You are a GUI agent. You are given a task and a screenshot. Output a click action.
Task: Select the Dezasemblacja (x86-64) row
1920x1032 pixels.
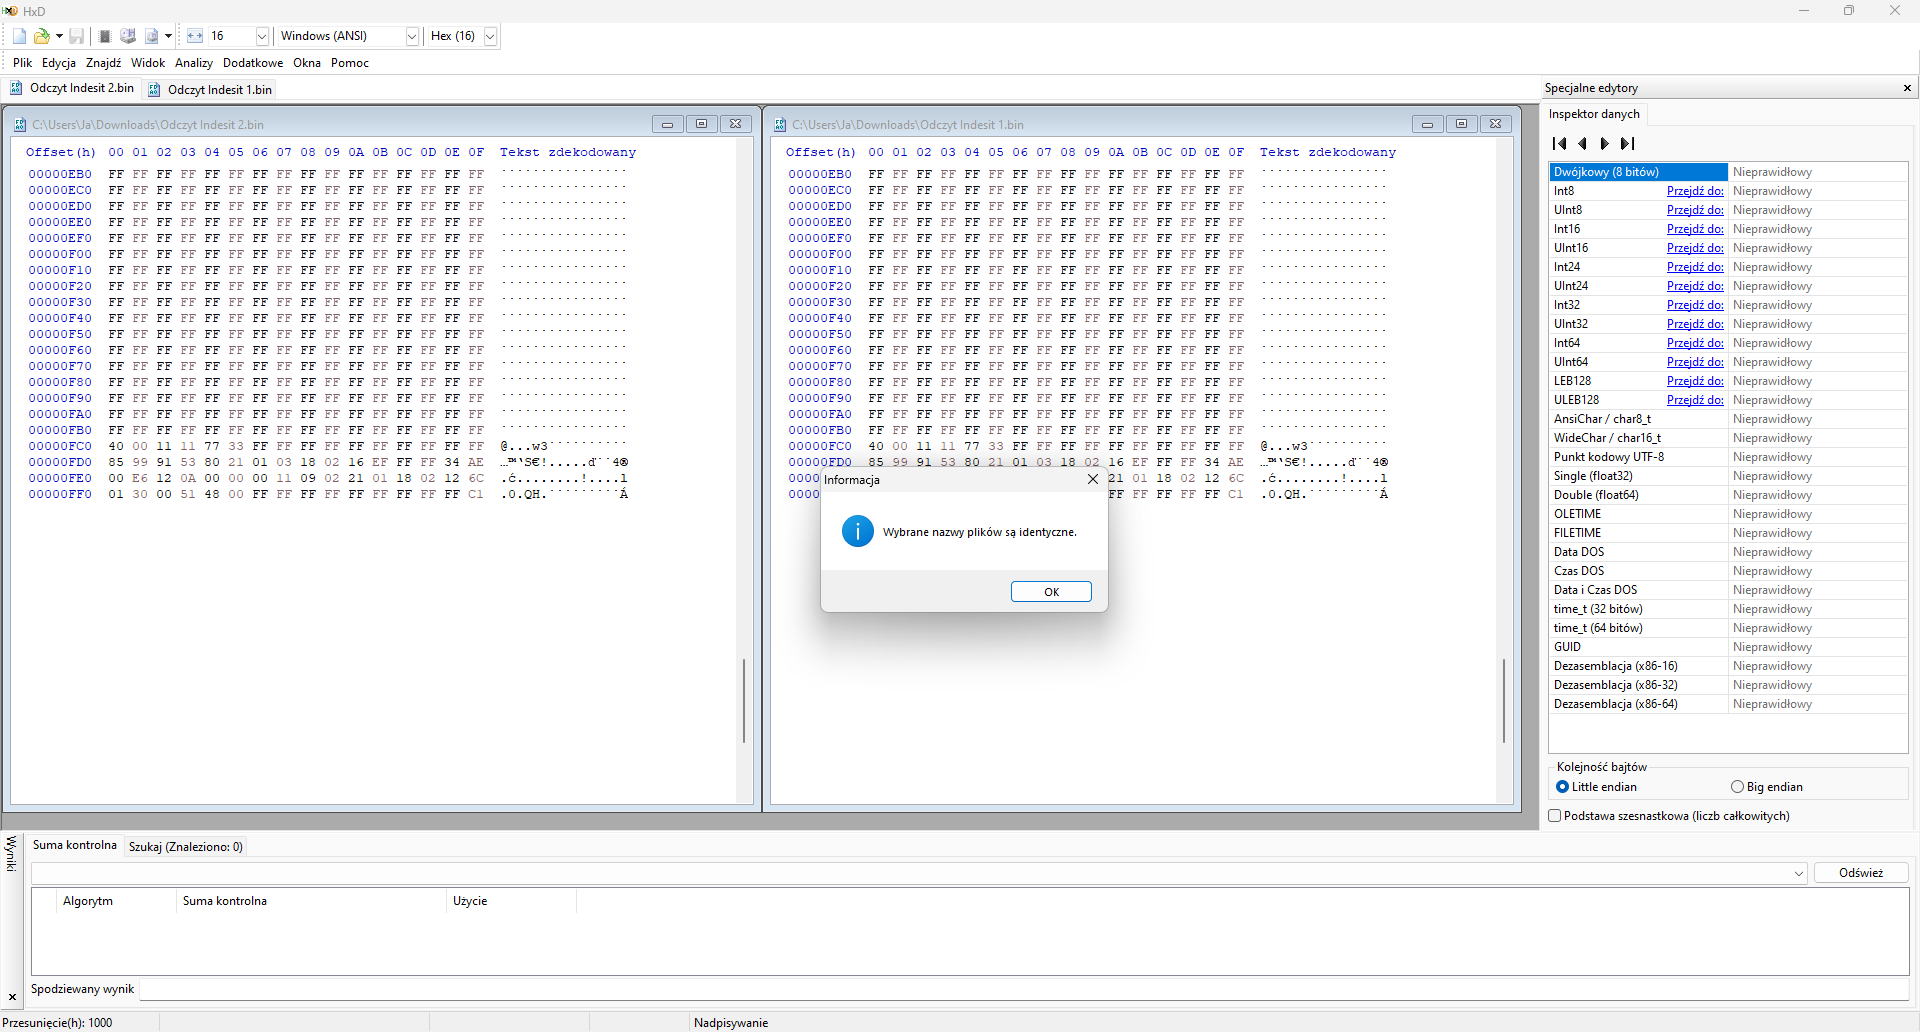1728,704
